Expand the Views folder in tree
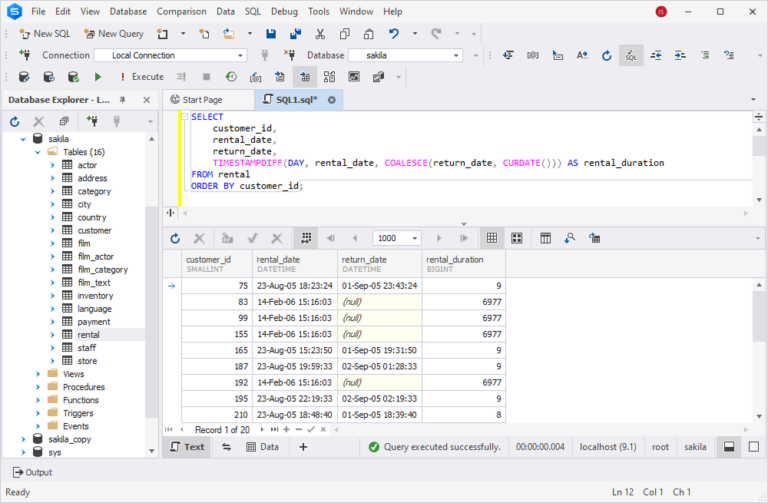768x503 pixels. (38, 374)
